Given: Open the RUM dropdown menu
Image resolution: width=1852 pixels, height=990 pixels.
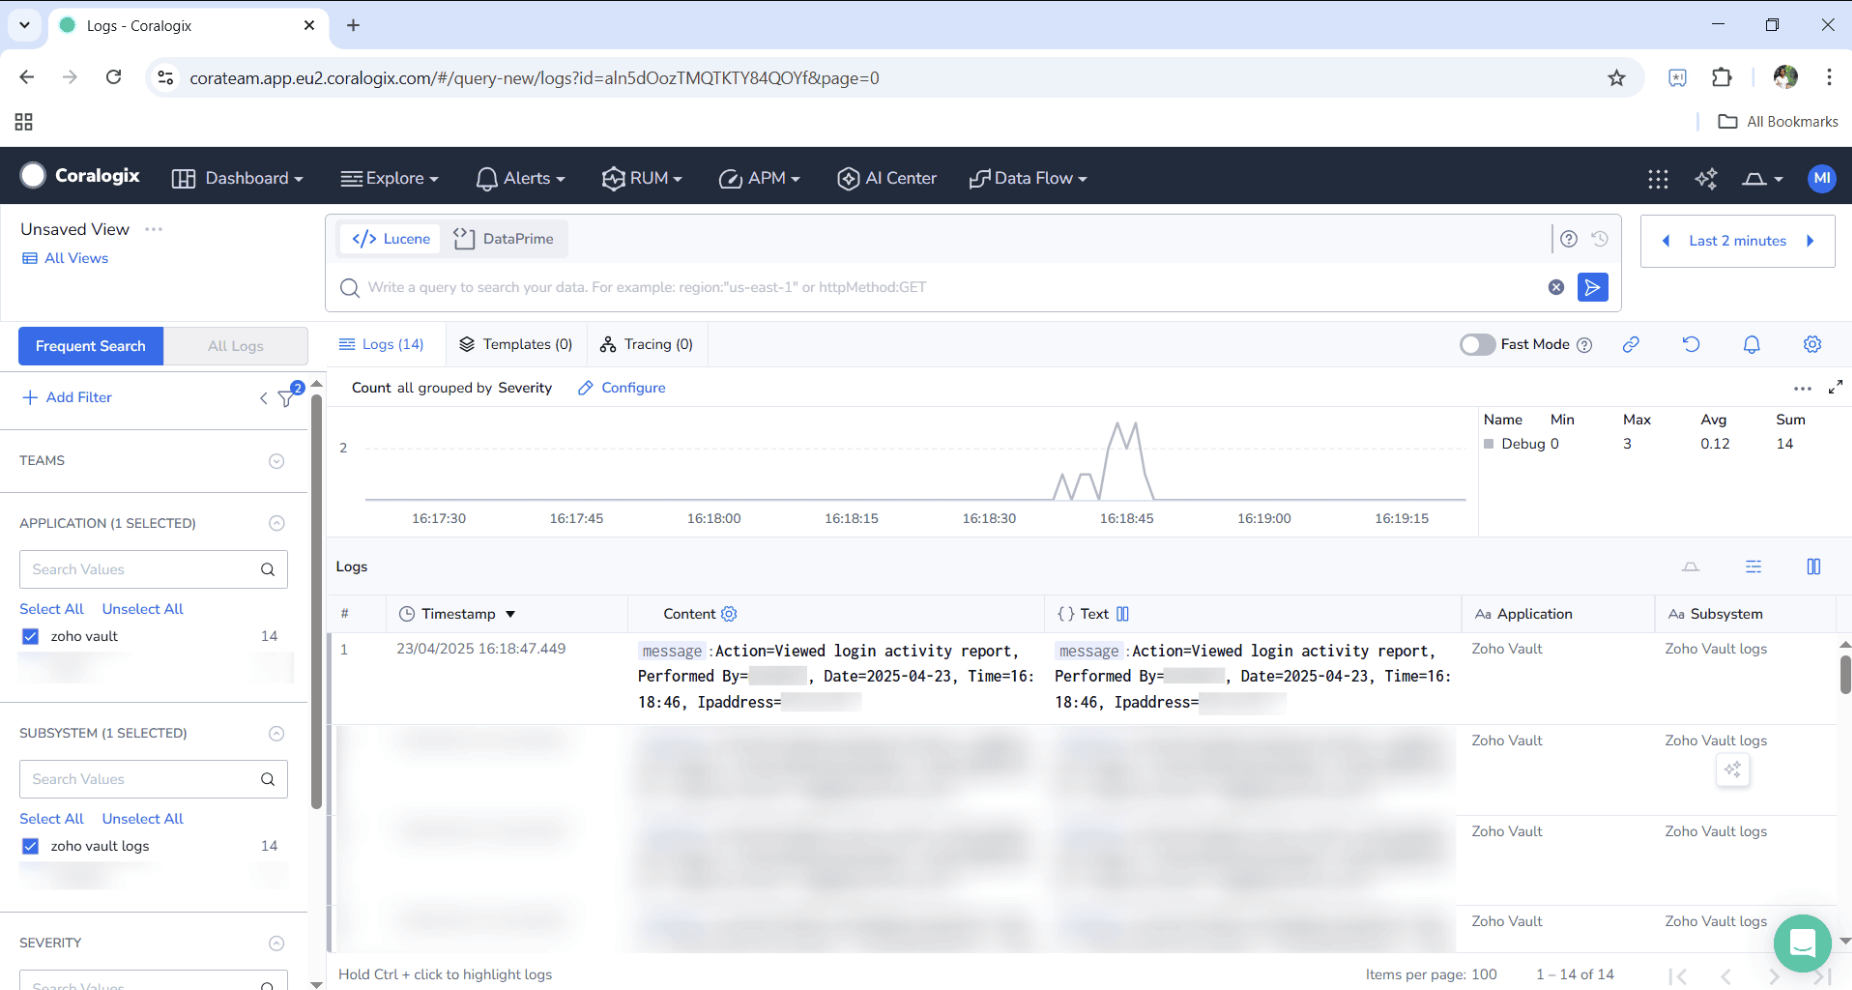Looking at the screenshot, I should tap(642, 178).
